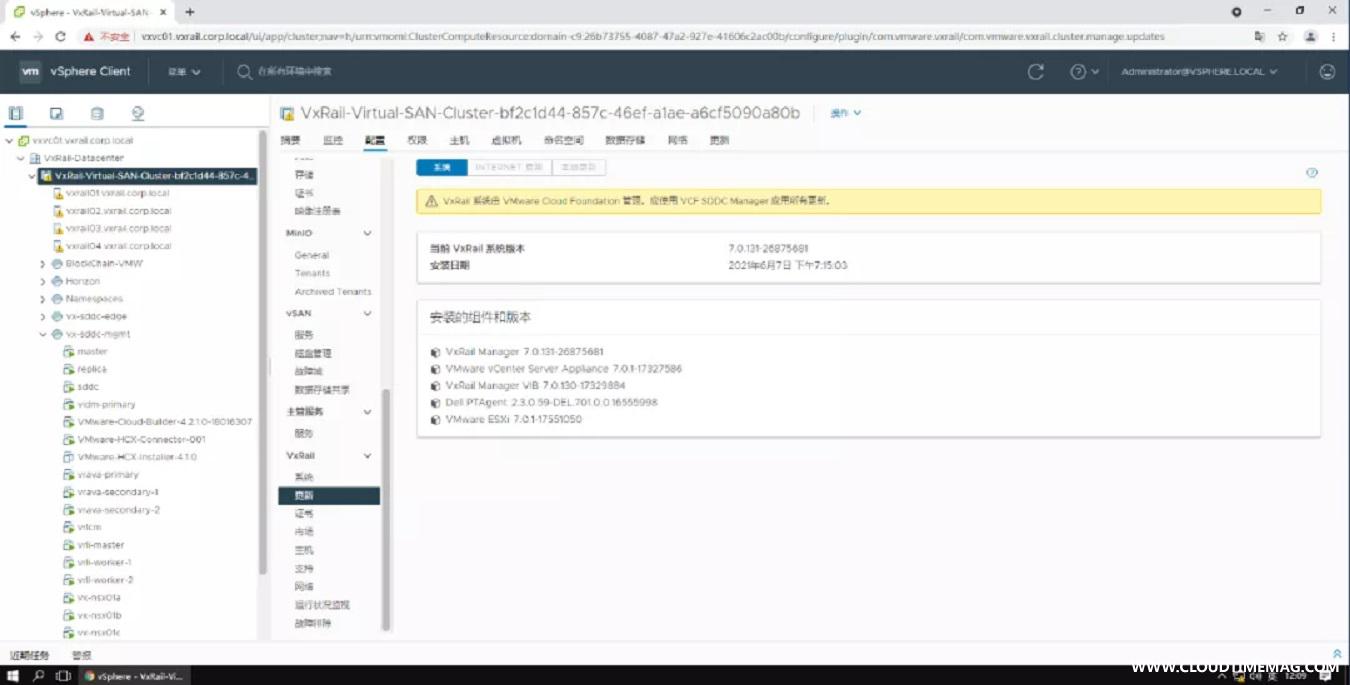
Task: Open the Hosts and Clusters inventory view
Action: (x=15, y=114)
